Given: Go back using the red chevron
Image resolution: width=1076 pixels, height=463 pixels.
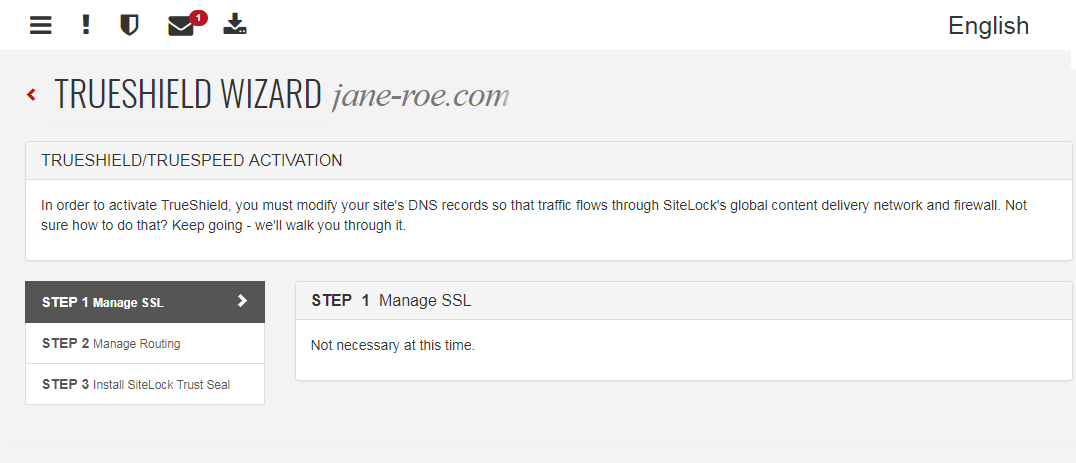Looking at the screenshot, I should point(32,95).
